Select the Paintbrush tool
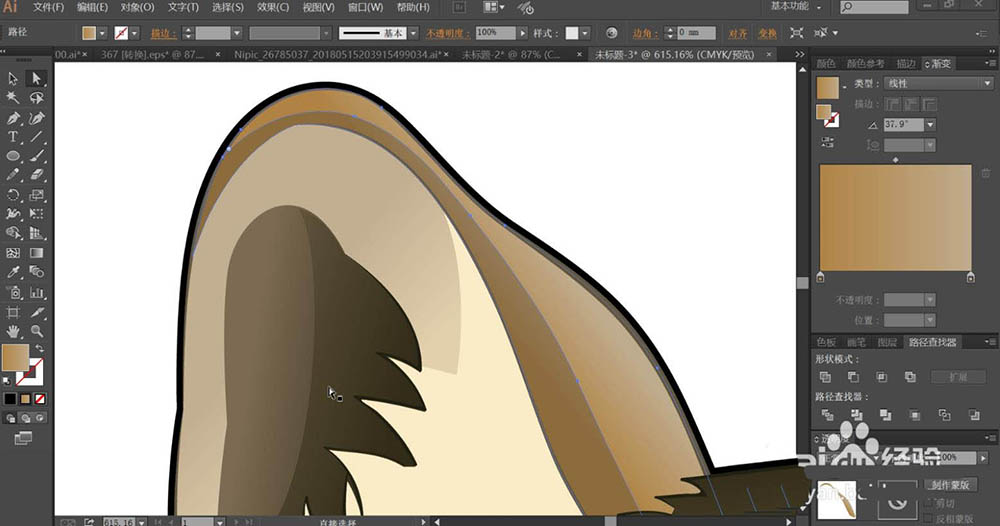This screenshot has height=526, width=1000. point(36,156)
